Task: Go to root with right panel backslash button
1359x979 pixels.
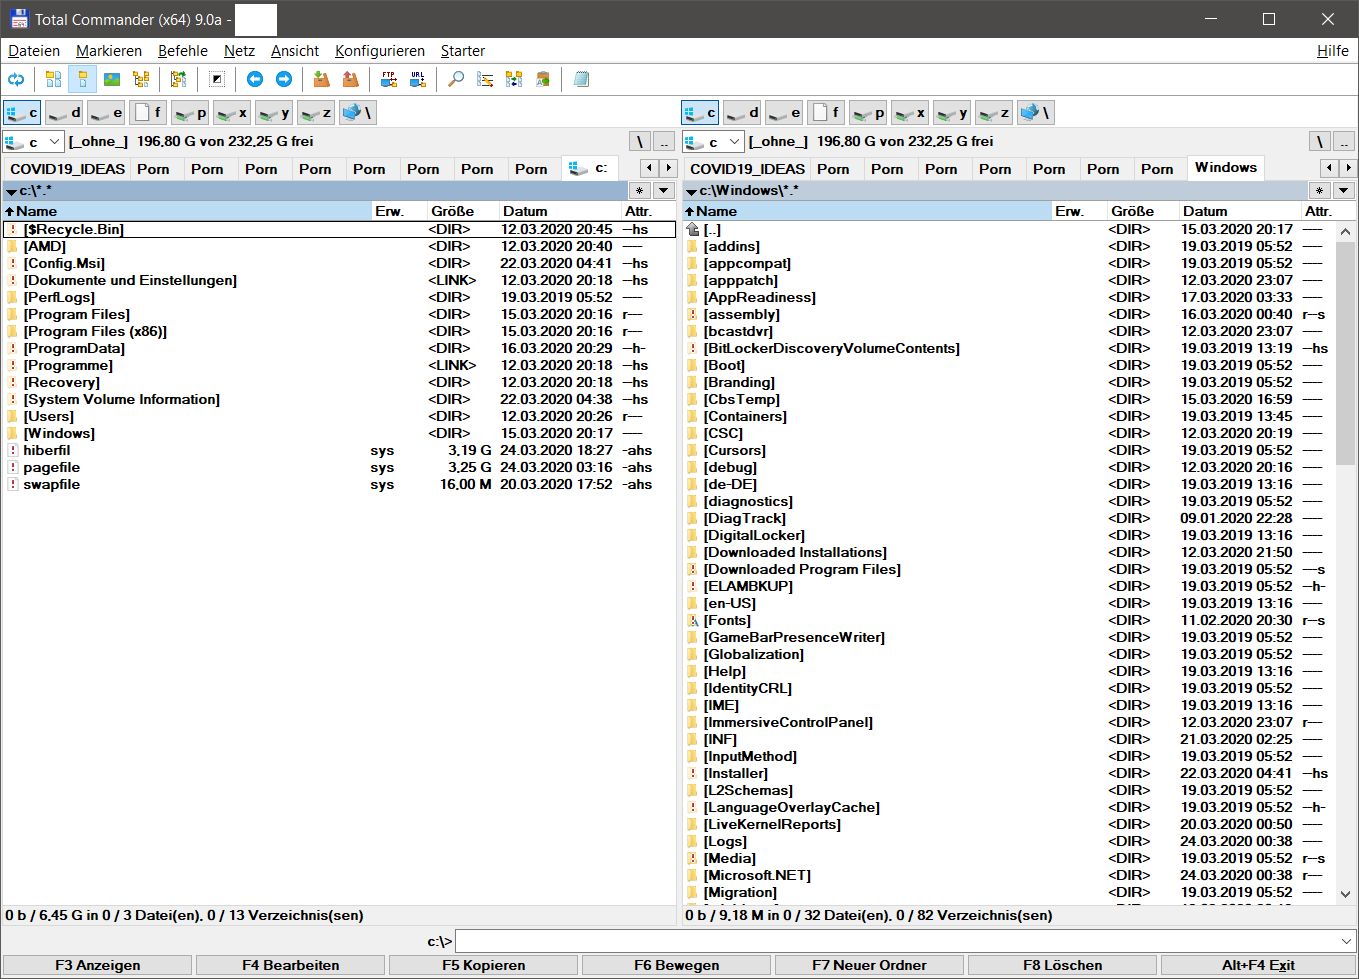Action: click(x=1320, y=142)
